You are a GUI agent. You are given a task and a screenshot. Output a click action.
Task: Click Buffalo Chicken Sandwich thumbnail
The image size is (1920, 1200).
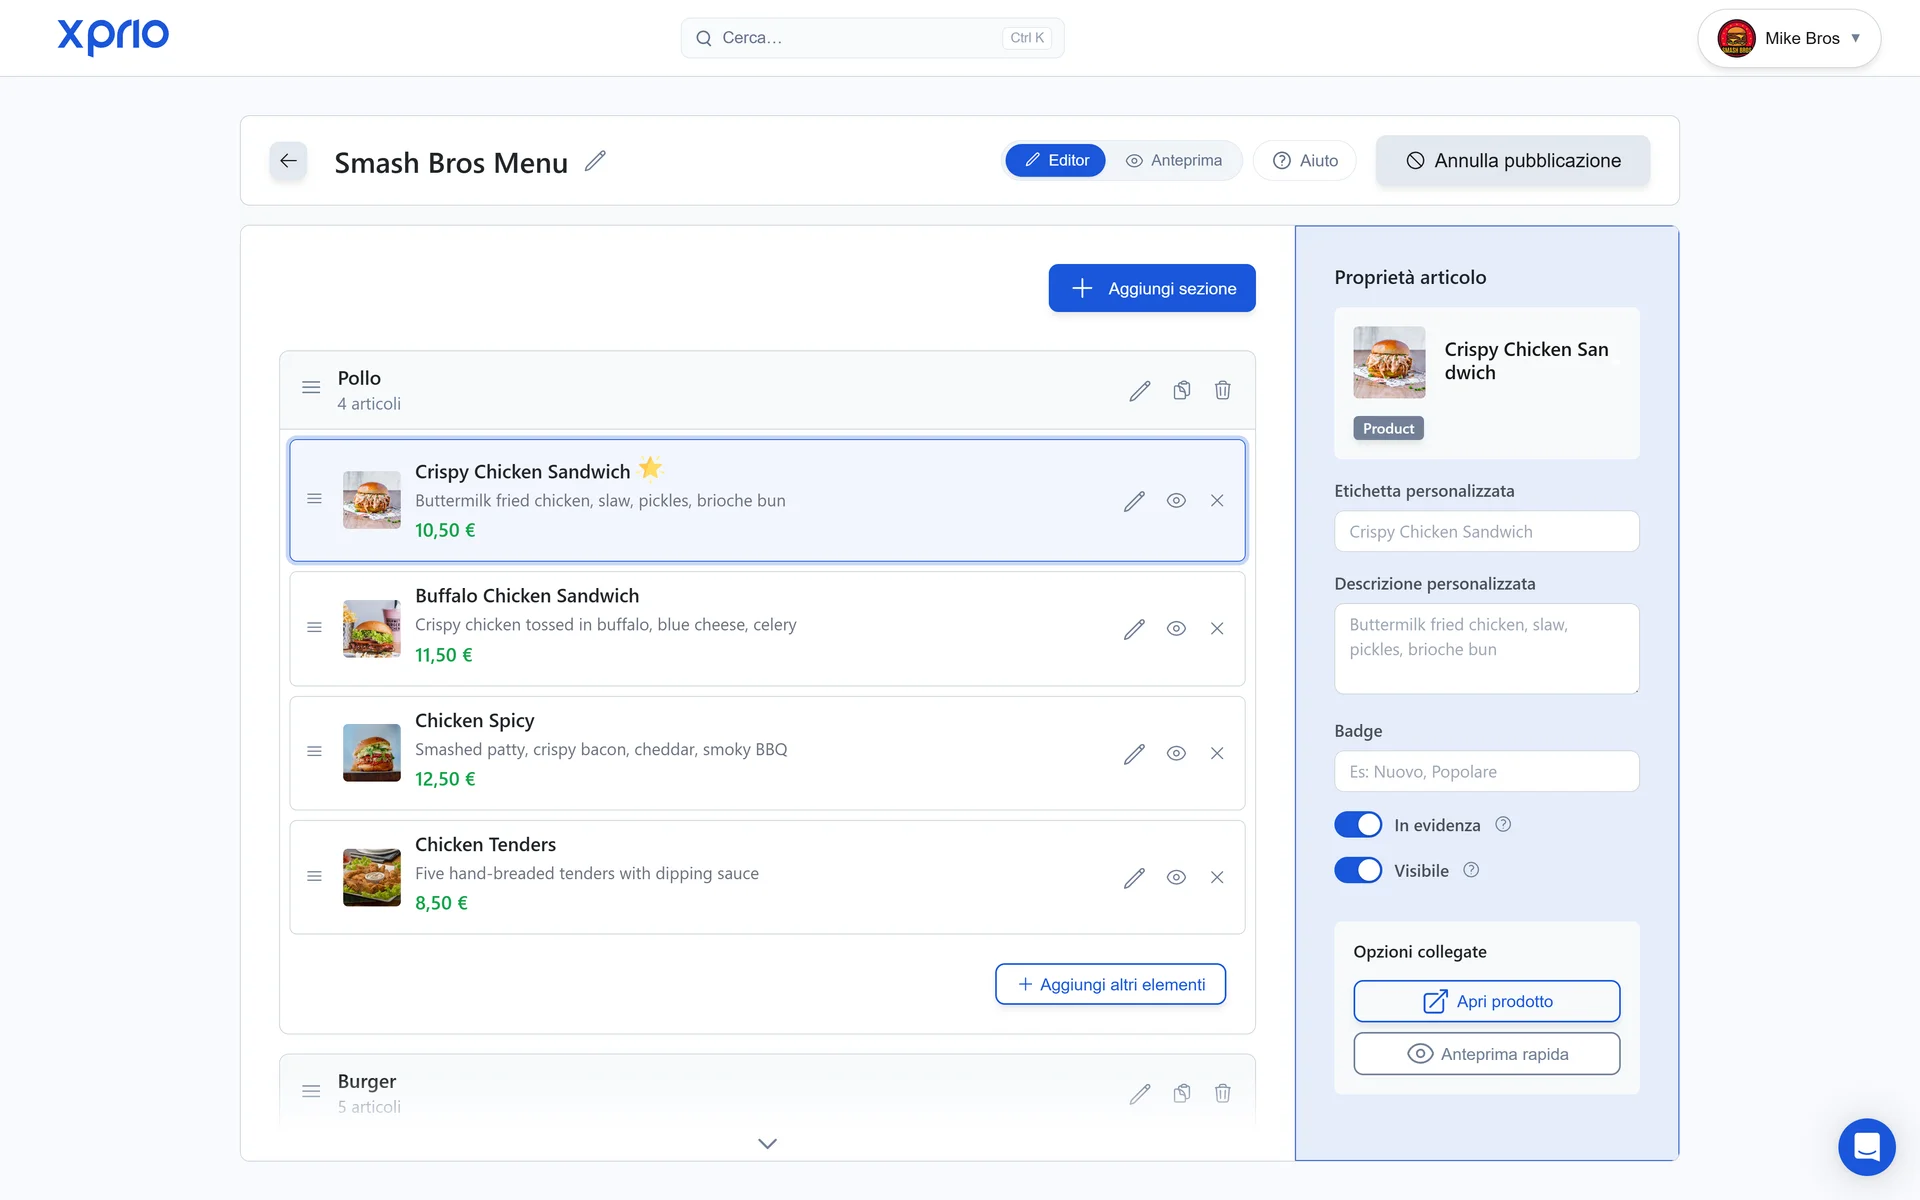click(372, 628)
